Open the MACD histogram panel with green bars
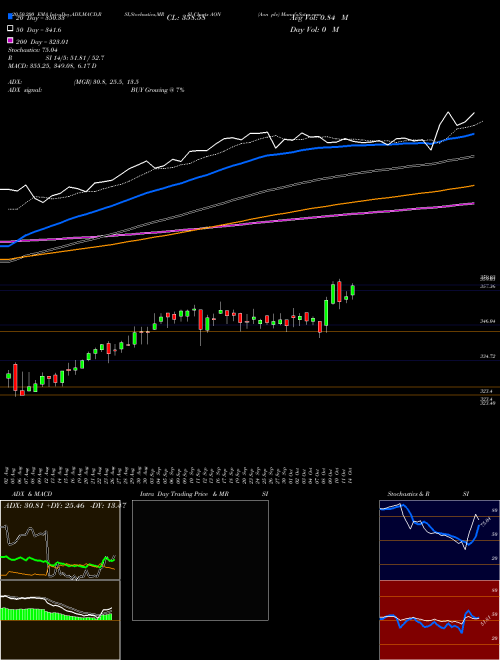This screenshot has width=500, height=660. click(60, 620)
